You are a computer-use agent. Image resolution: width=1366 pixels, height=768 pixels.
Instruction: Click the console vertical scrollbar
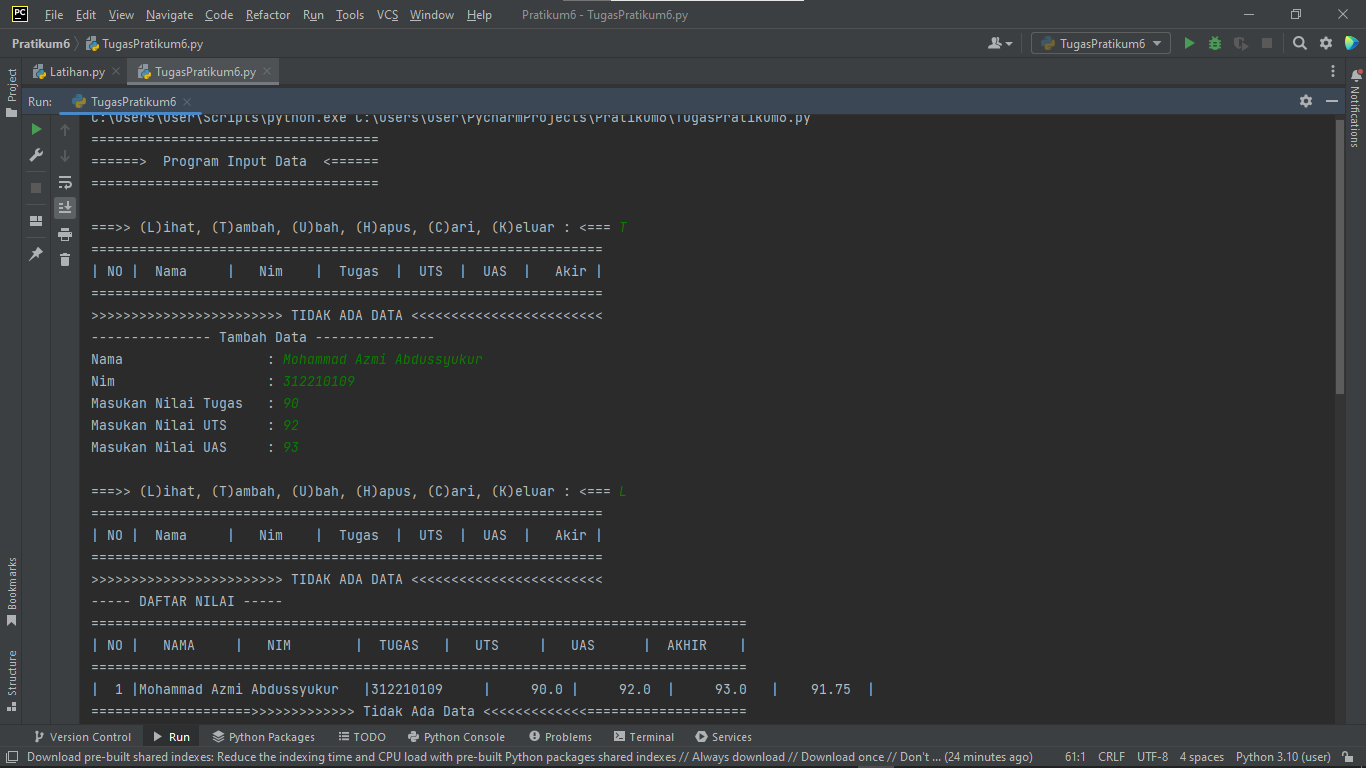click(x=1340, y=256)
